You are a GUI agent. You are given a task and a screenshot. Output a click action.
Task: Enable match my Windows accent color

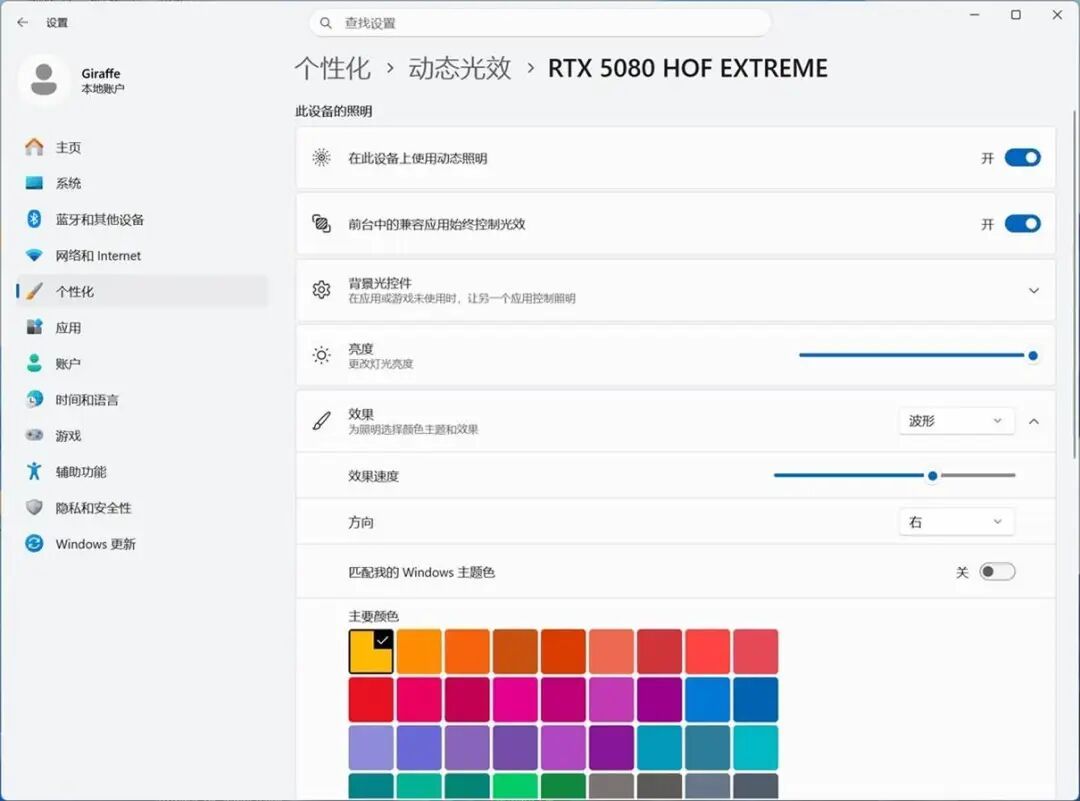click(997, 572)
